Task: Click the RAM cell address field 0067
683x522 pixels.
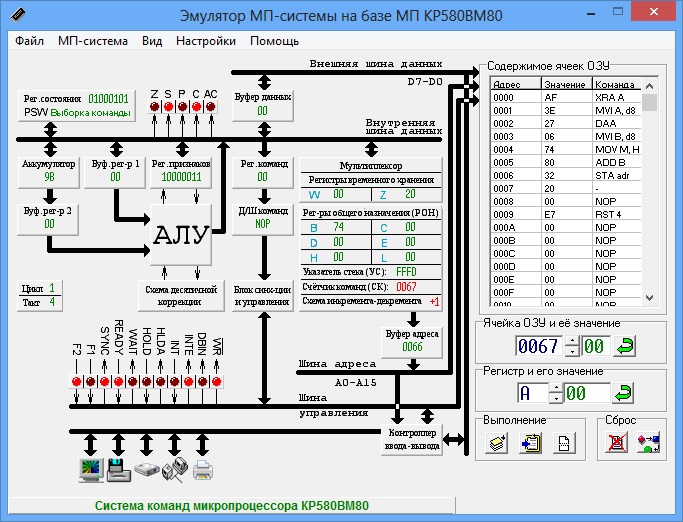Action: [x=539, y=346]
